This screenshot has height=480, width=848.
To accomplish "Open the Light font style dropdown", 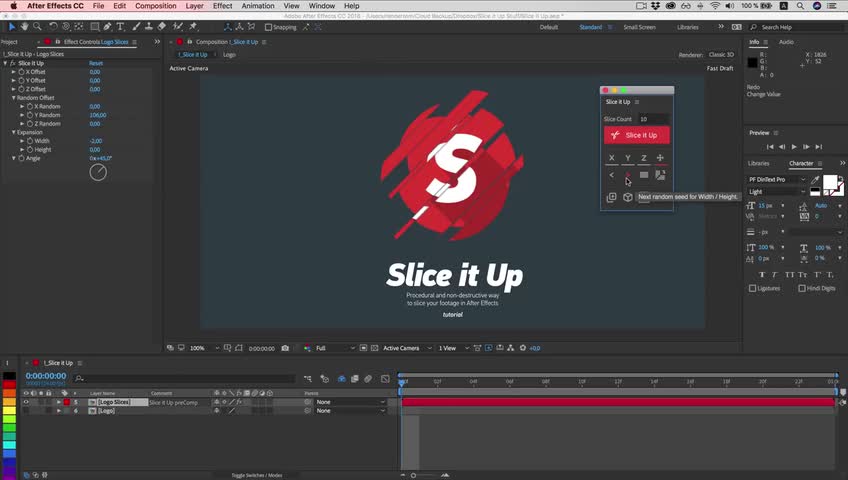I will tap(777, 192).
